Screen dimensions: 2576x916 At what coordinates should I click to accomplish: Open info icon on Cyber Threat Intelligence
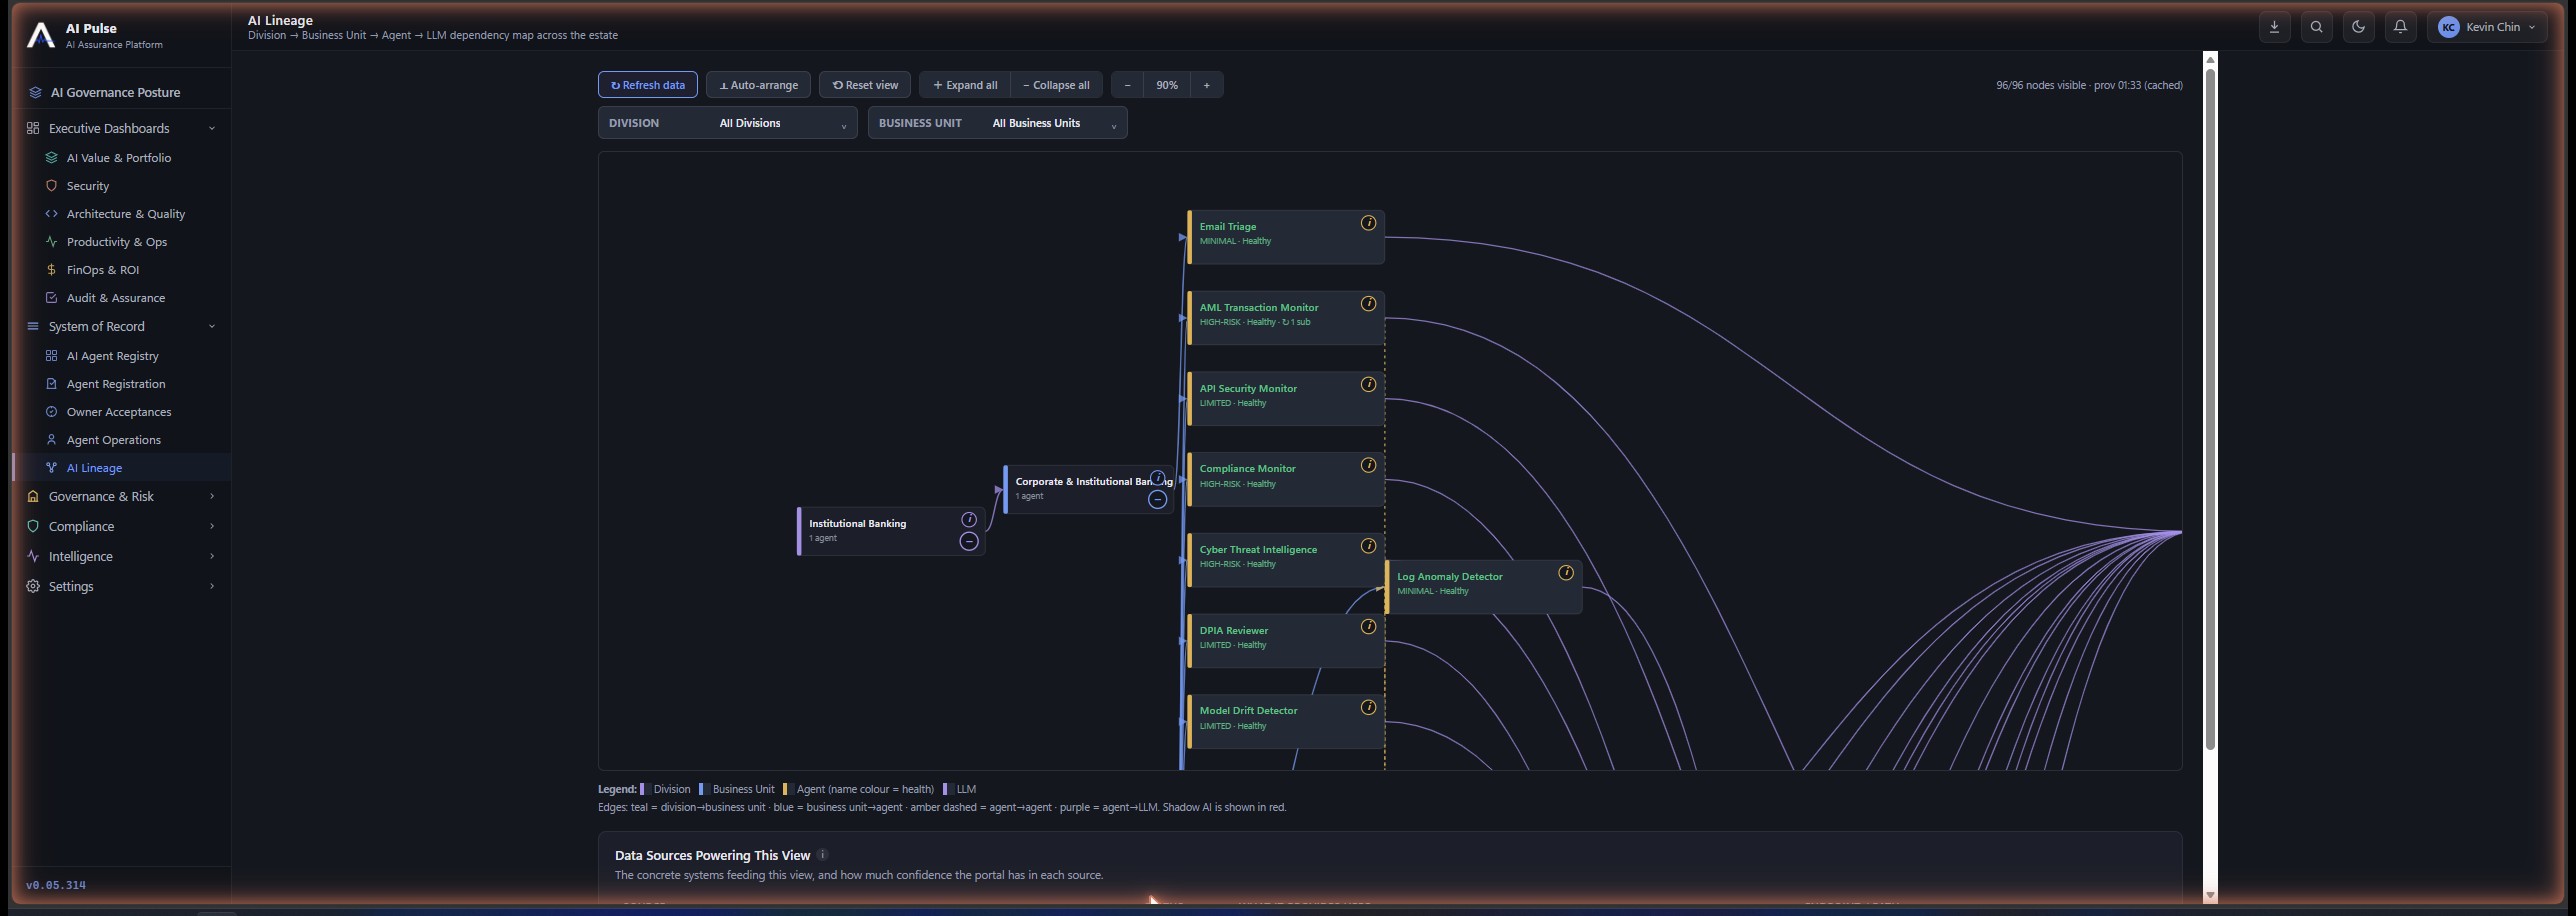point(1368,546)
